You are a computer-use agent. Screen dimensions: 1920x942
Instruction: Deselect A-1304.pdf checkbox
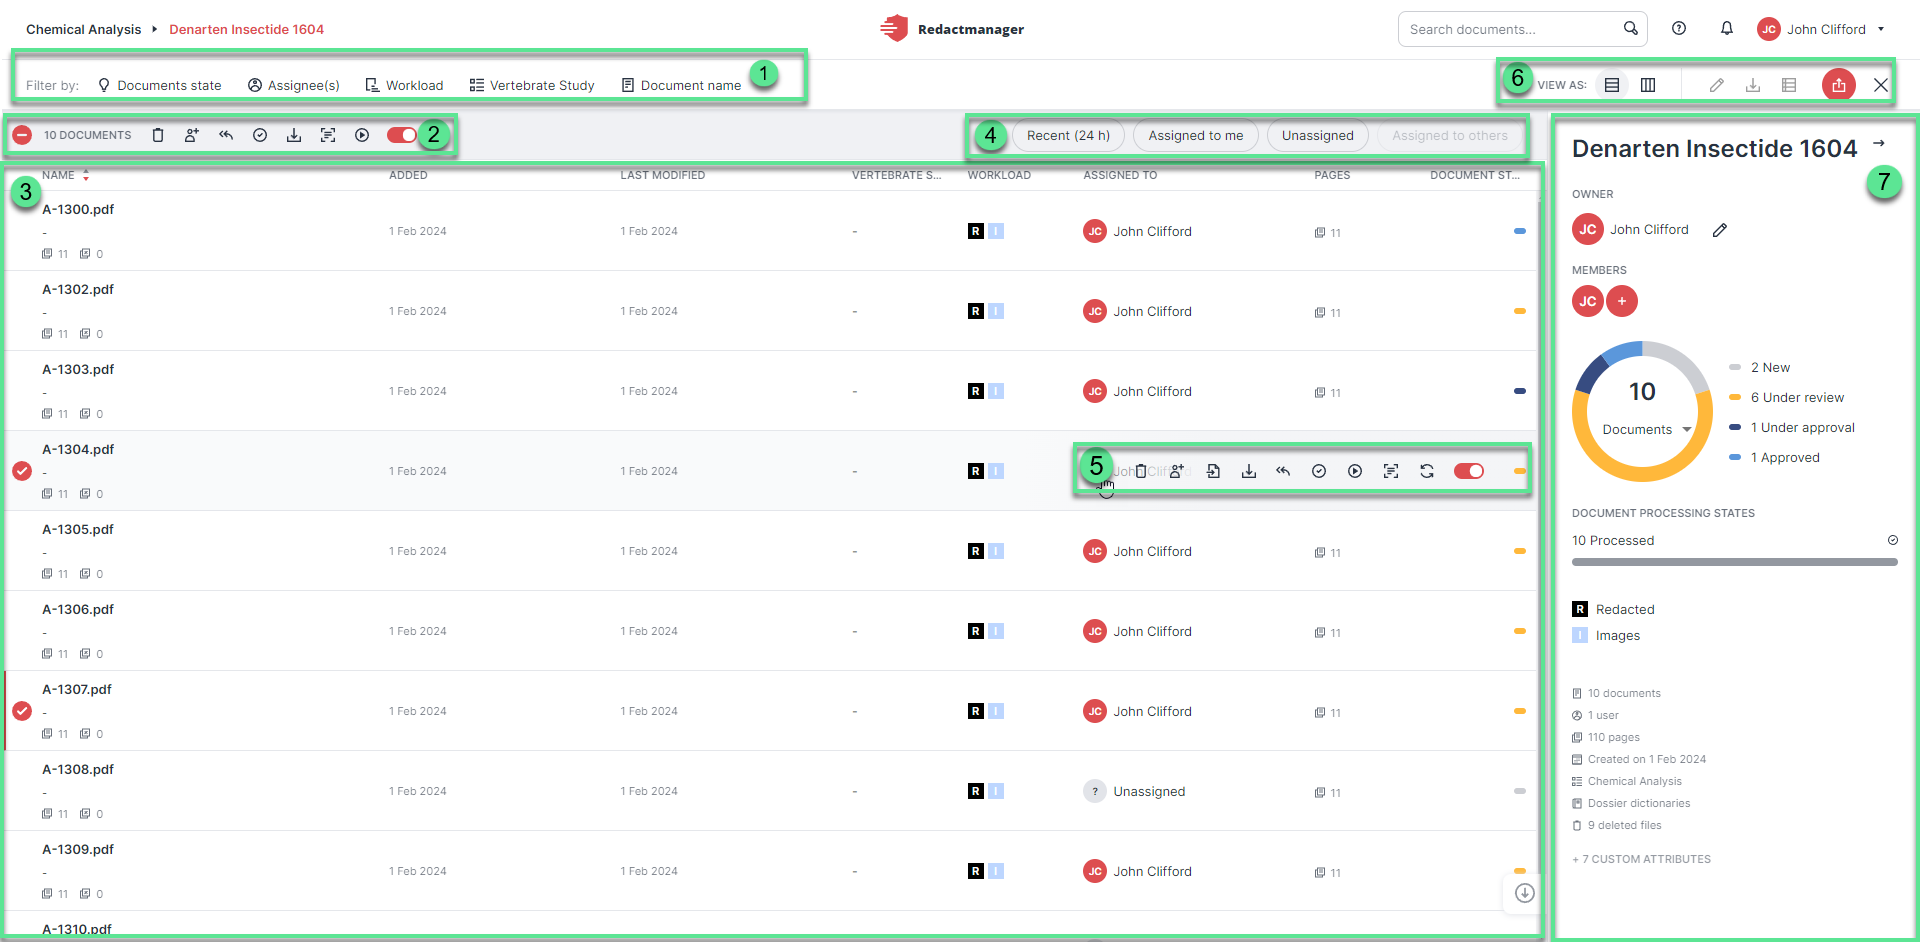click(x=22, y=471)
